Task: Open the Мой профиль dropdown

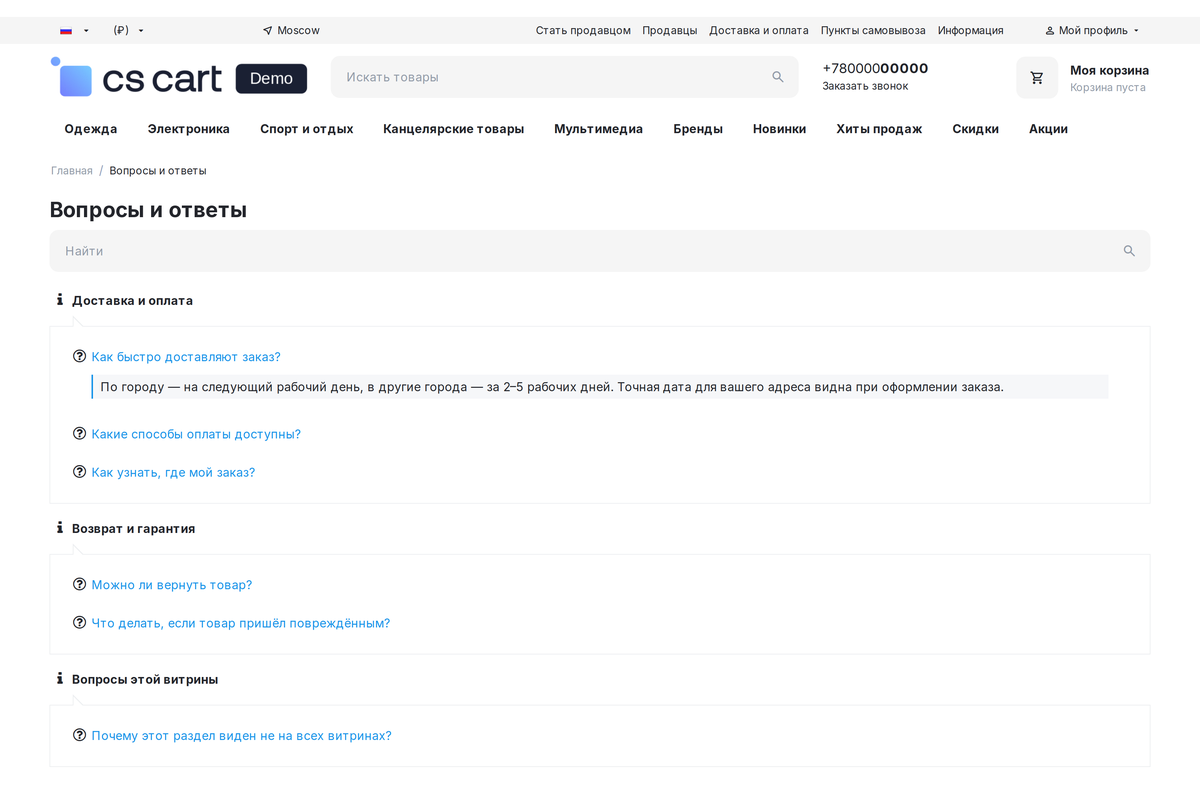Action: click(1092, 31)
